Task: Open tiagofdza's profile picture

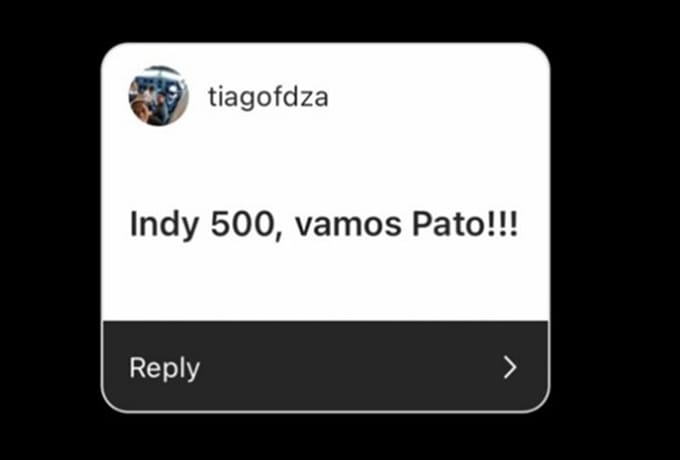Action: [159, 96]
